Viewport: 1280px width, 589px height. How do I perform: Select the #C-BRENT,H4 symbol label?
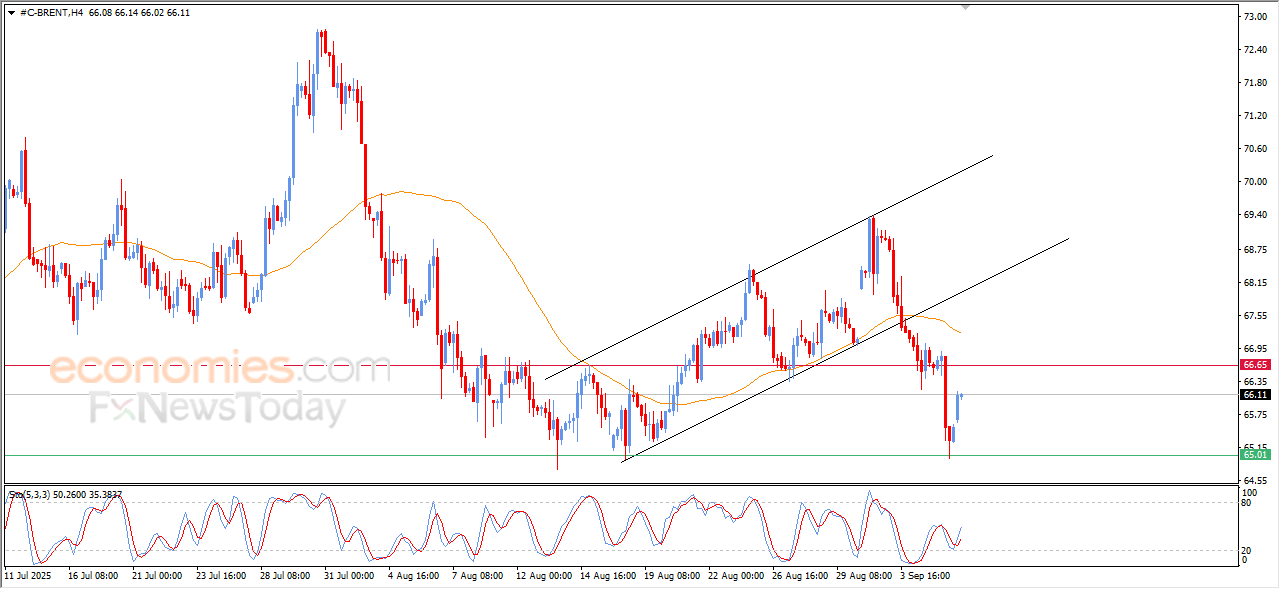point(51,12)
